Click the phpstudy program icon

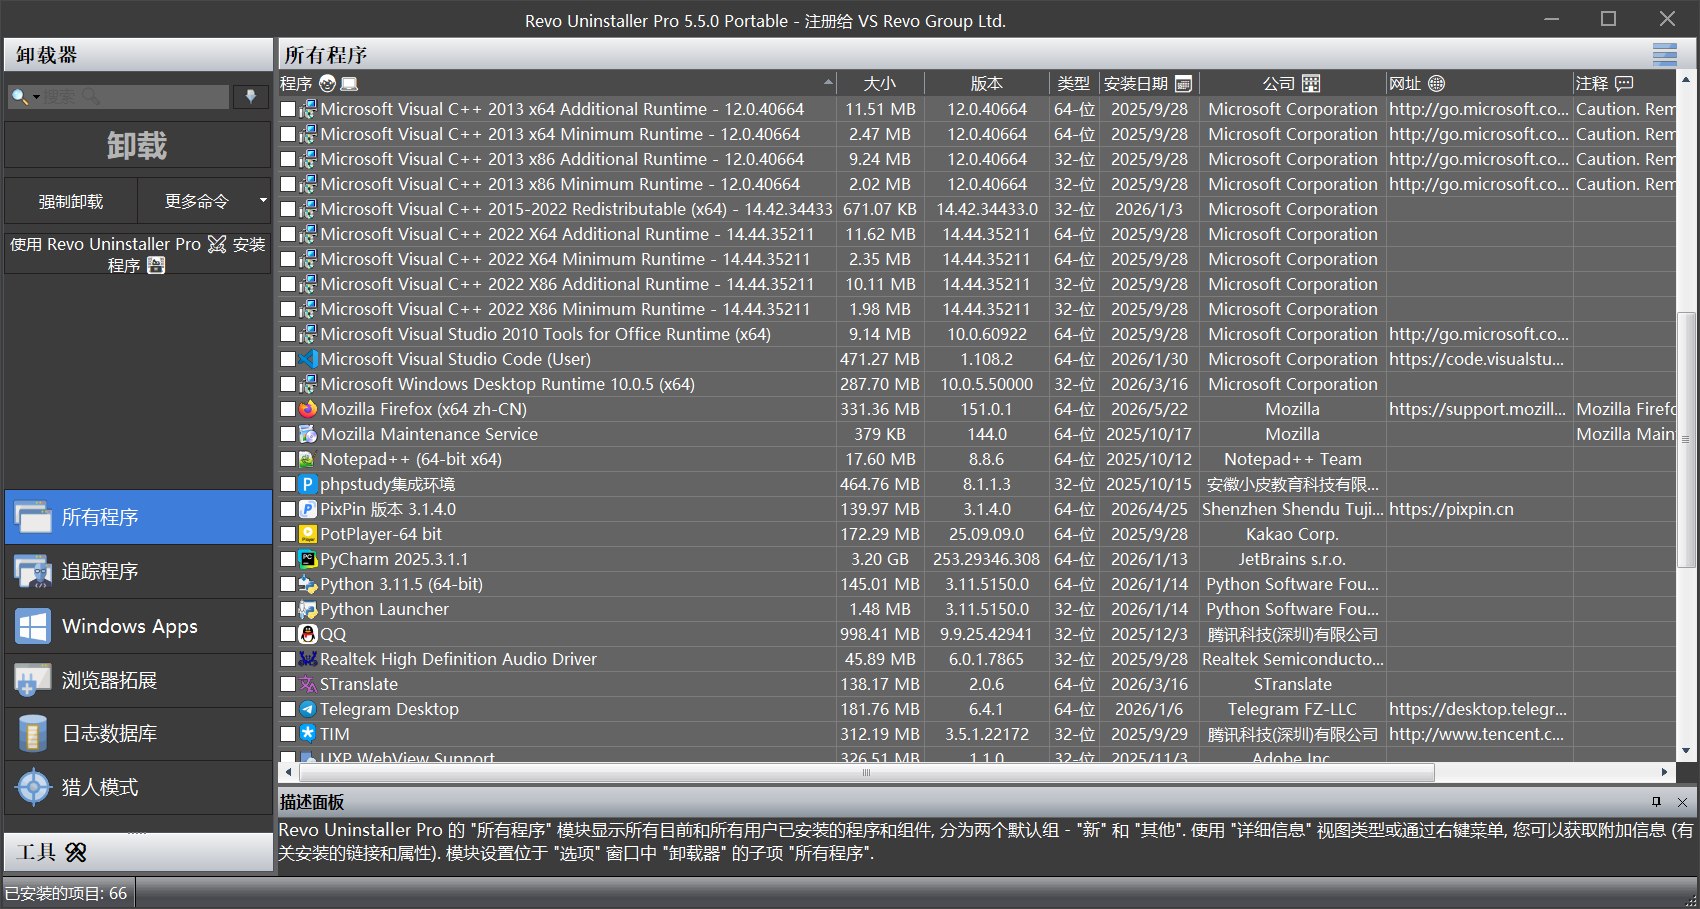point(308,484)
